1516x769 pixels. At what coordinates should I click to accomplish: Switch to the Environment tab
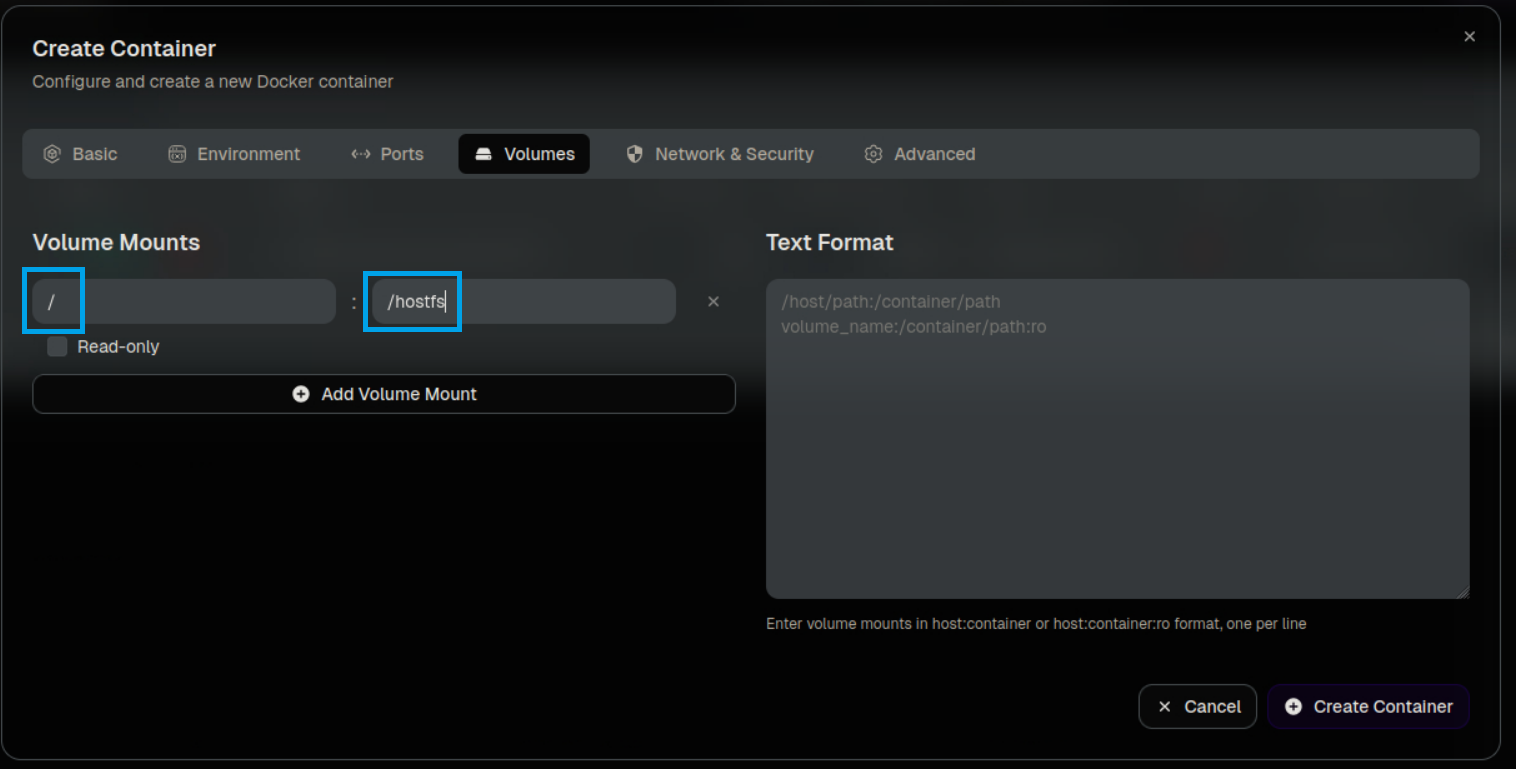click(x=234, y=154)
